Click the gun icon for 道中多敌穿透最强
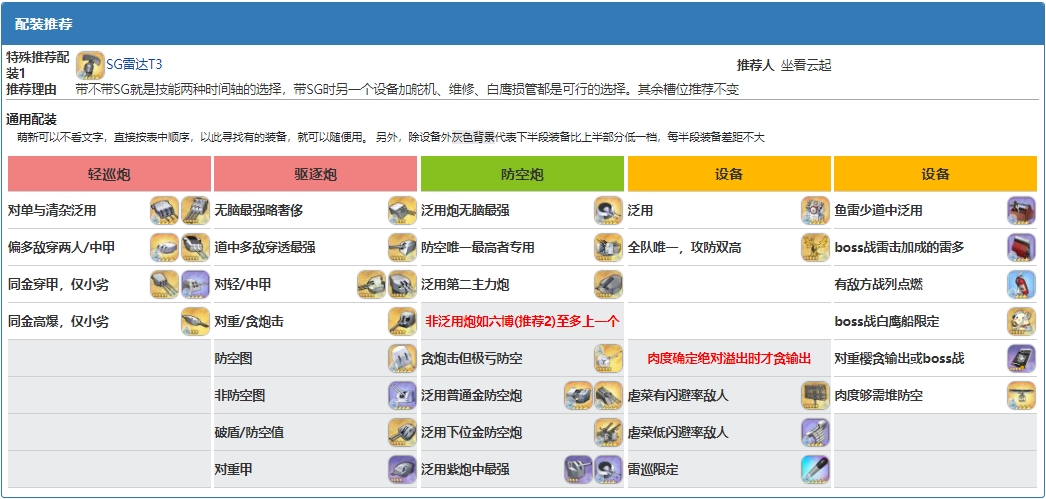This screenshot has width=1046, height=499. [x=402, y=247]
